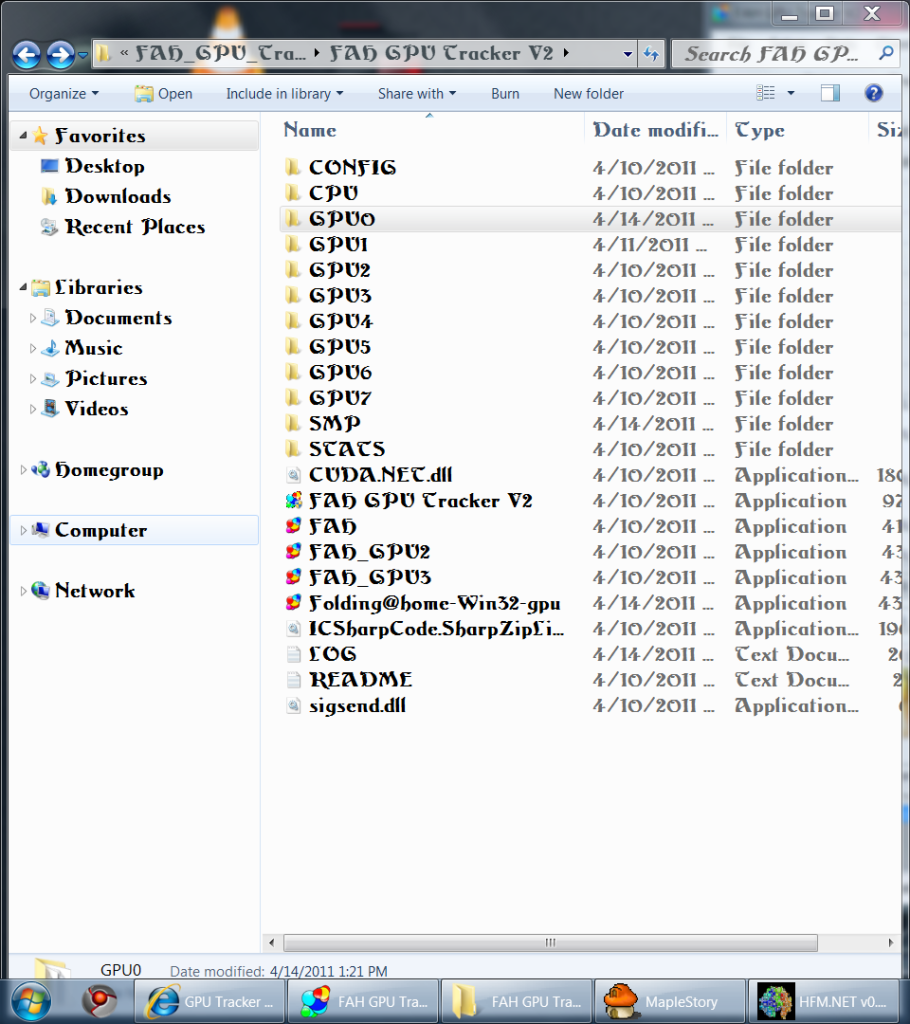Open the Include in library menu

[x=284, y=94]
